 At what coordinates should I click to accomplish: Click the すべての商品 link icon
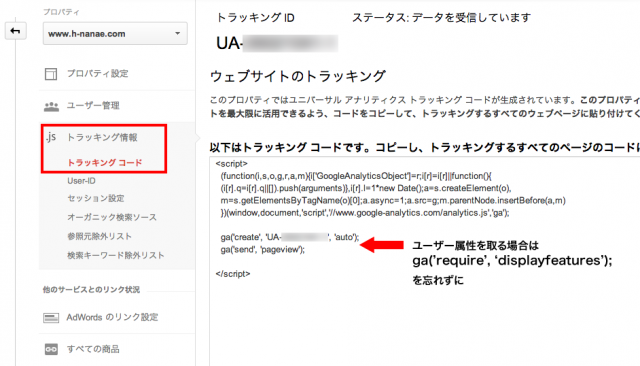tap(51, 349)
